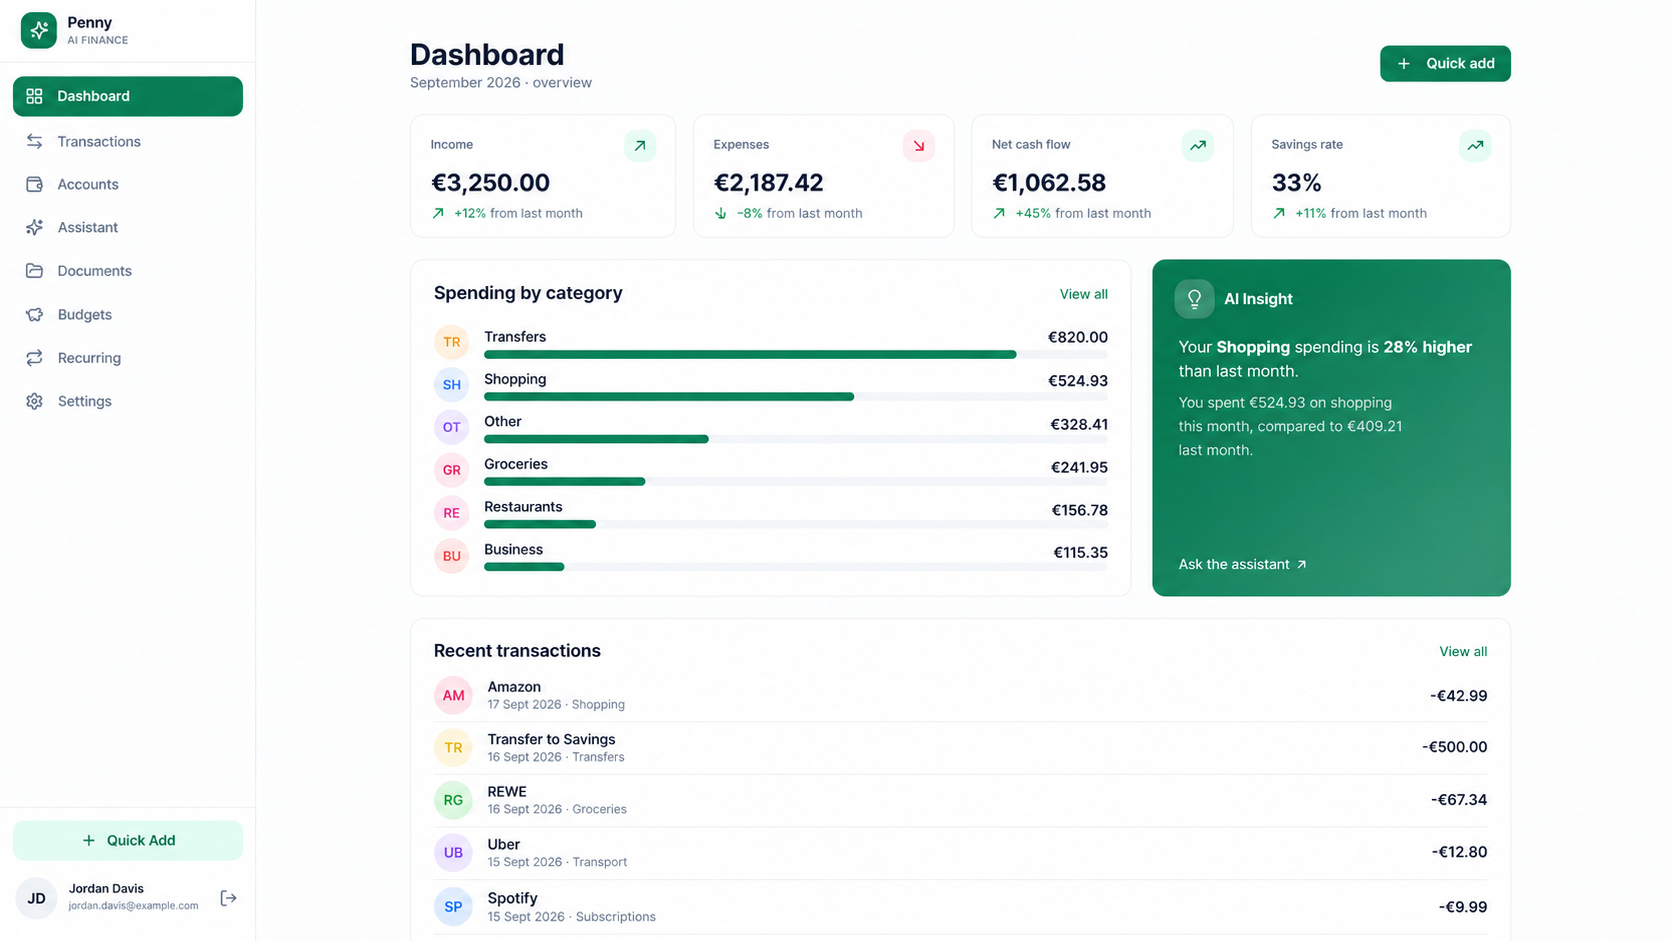
Task: Click the AM Amazon transaction avatar
Action: (453, 695)
